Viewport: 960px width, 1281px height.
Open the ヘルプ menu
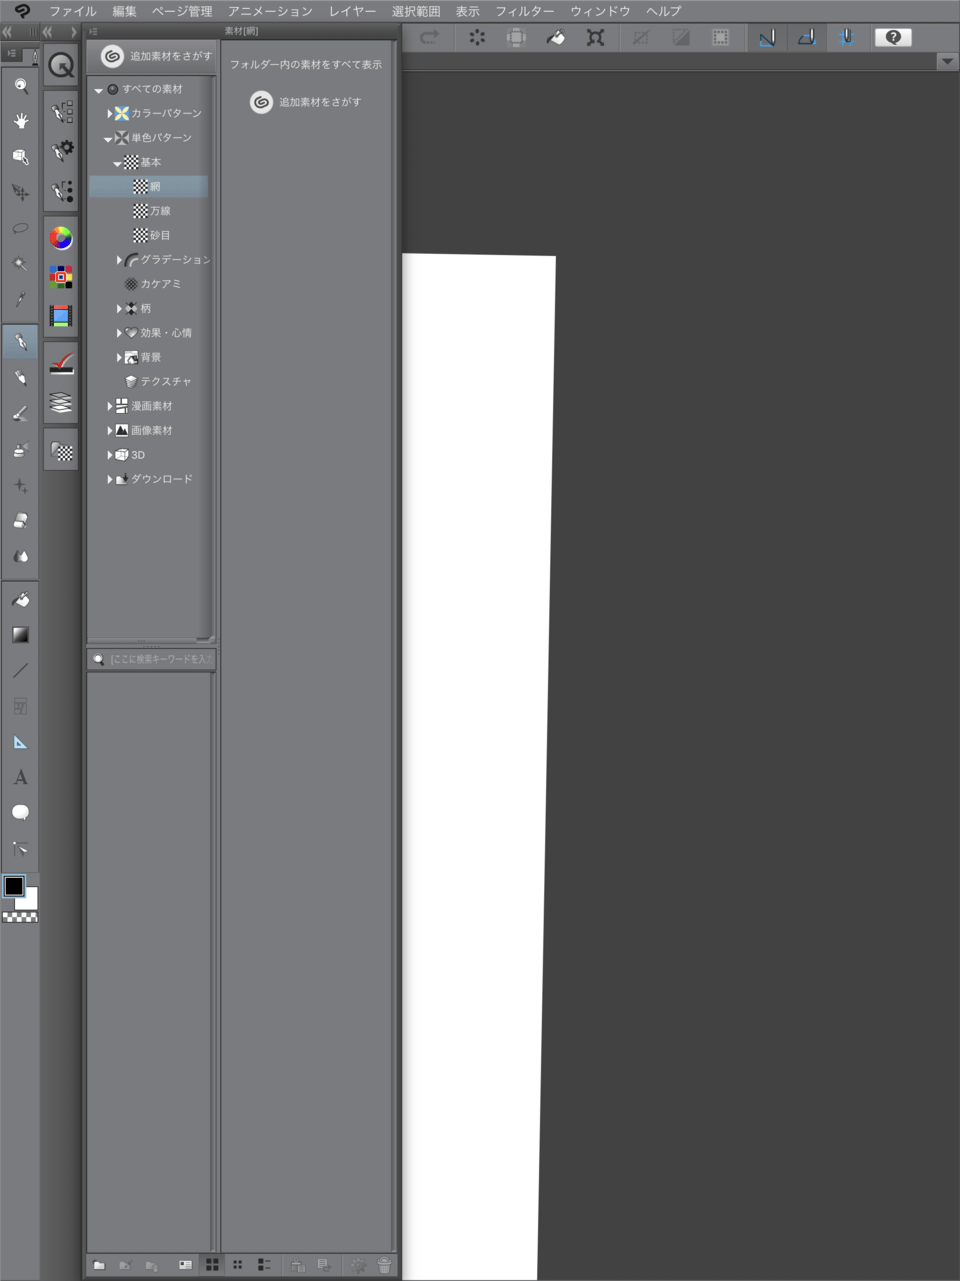[x=664, y=11]
